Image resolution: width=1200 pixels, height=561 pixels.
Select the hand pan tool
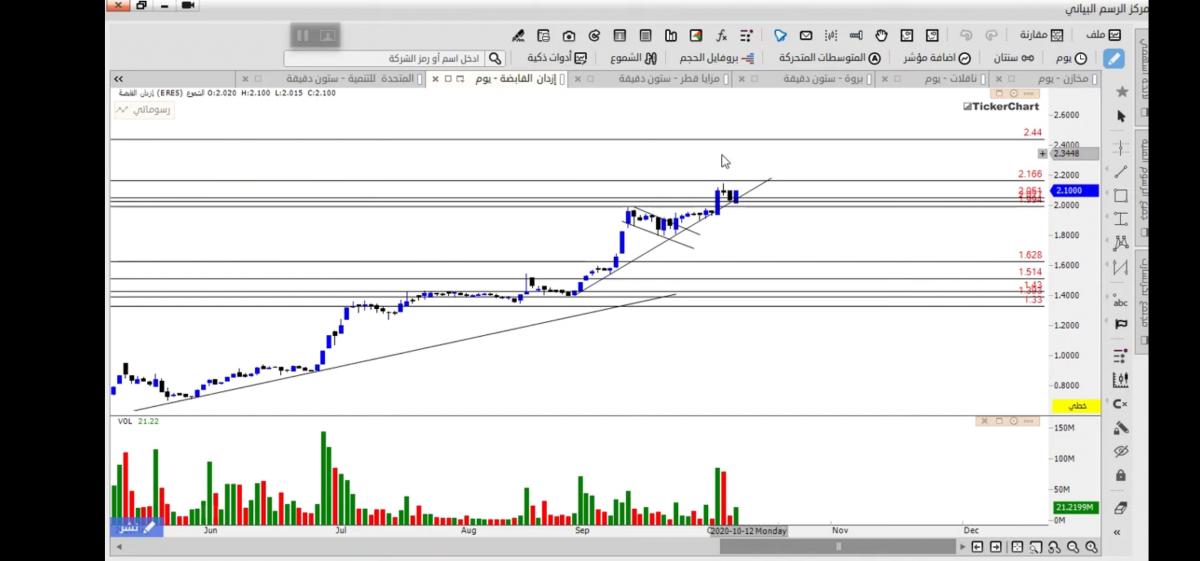[x=881, y=35]
